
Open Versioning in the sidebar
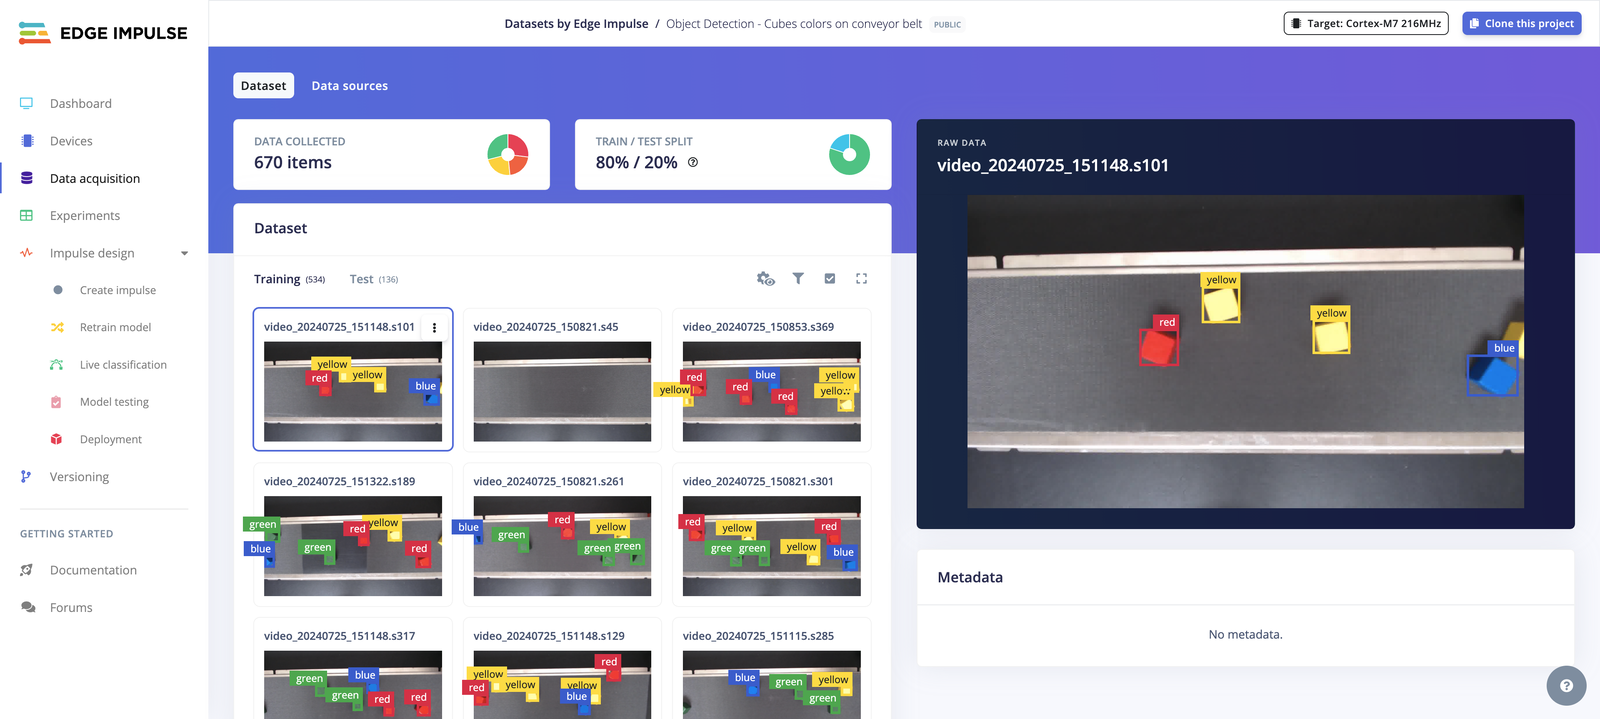[x=79, y=477]
